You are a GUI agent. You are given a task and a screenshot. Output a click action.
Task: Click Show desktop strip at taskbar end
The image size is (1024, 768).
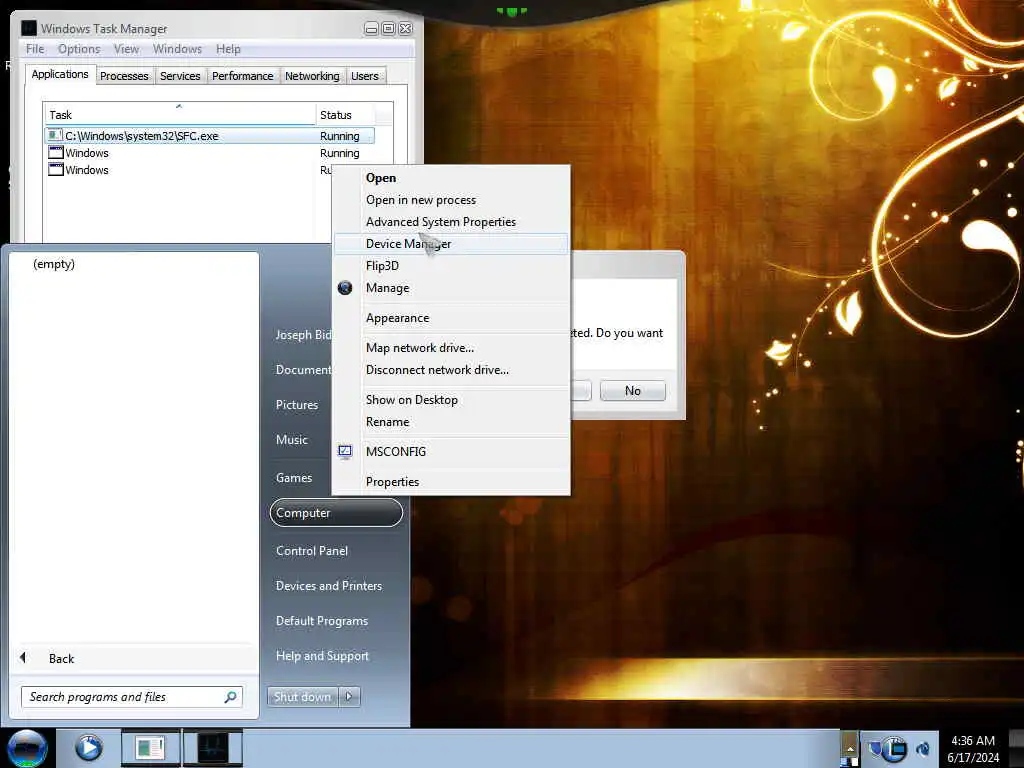(x=1016, y=749)
